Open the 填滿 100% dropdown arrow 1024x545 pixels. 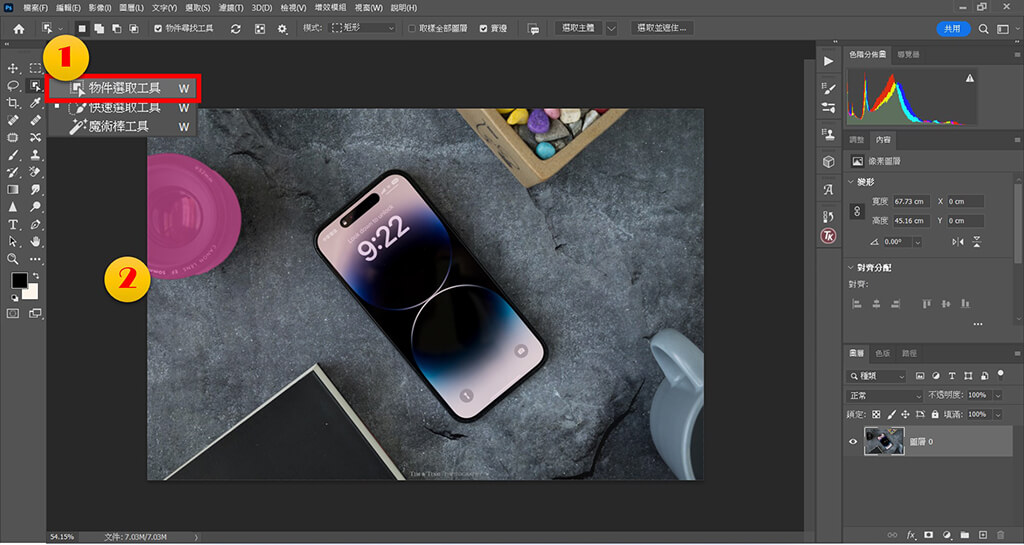pos(997,414)
